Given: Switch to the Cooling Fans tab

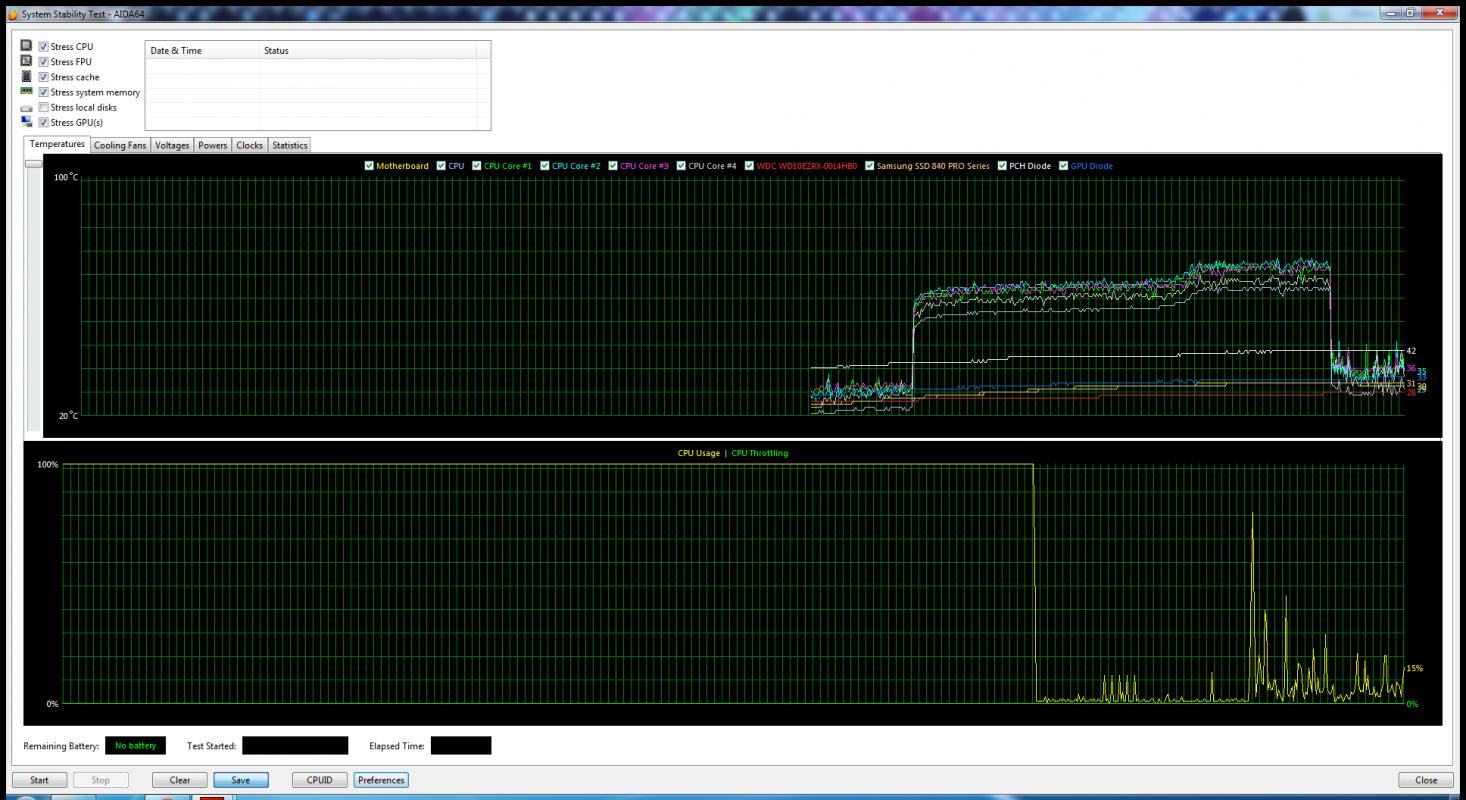Looking at the screenshot, I should (x=120, y=145).
